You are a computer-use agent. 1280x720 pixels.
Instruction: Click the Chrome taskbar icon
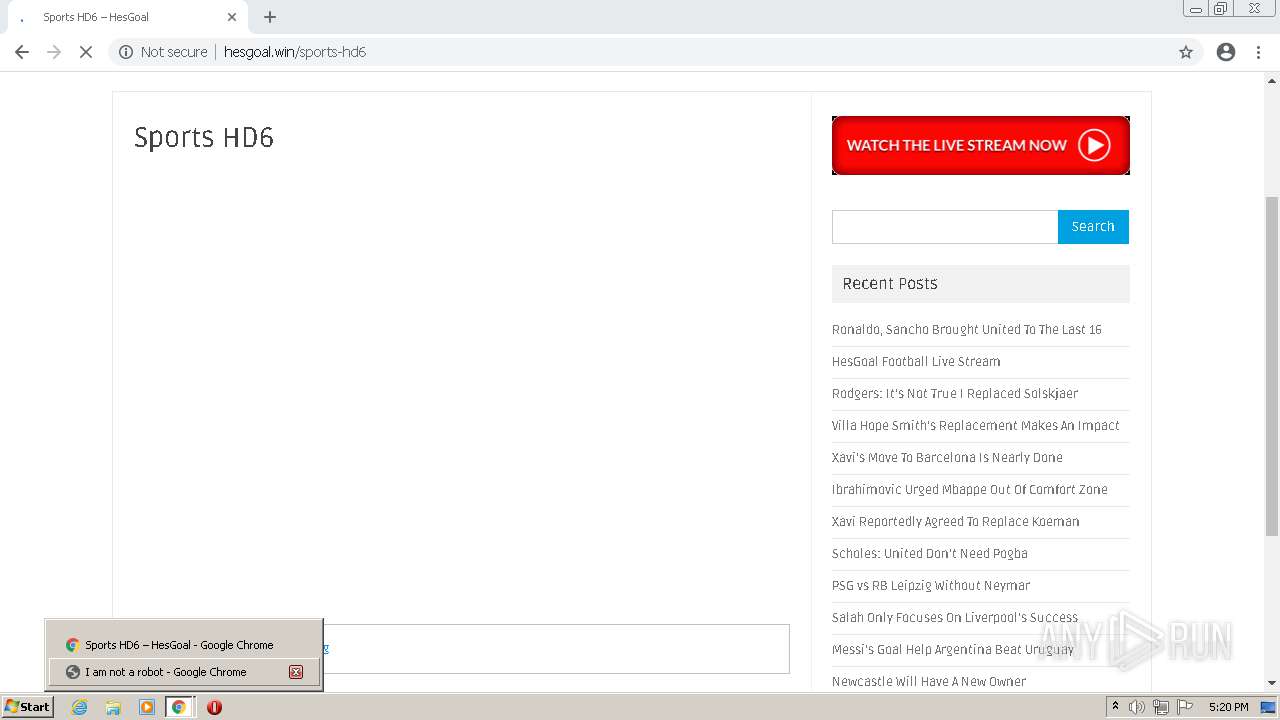(x=179, y=707)
